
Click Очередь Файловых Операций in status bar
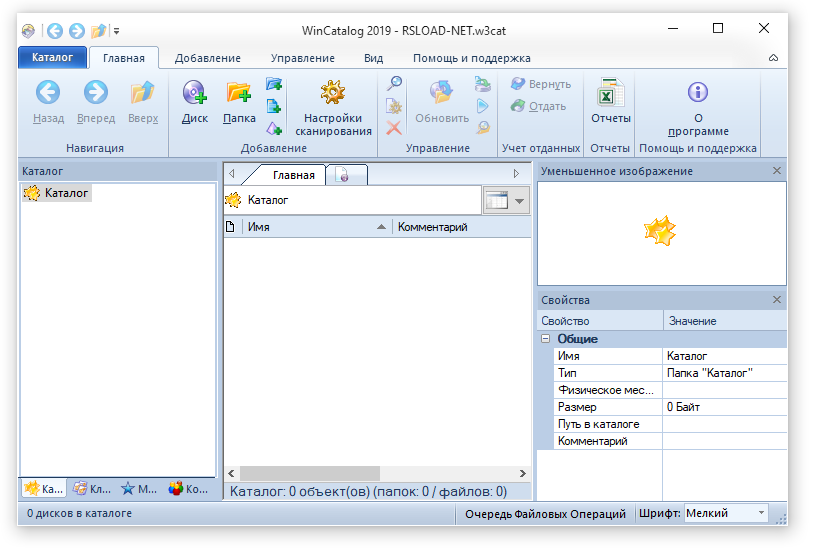[545, 514]
